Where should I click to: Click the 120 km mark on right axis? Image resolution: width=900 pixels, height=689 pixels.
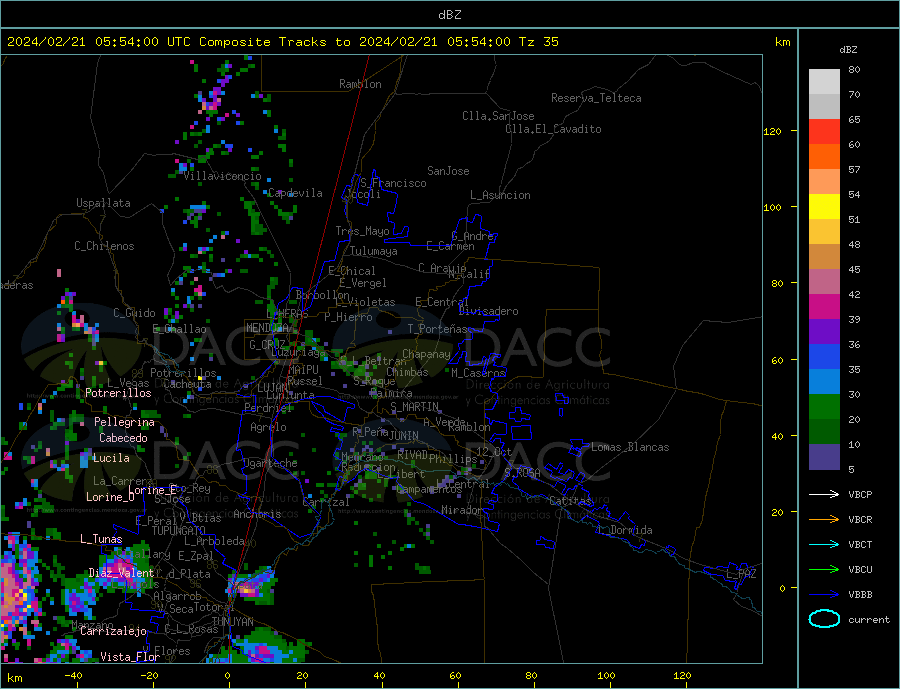coord(773,131)
